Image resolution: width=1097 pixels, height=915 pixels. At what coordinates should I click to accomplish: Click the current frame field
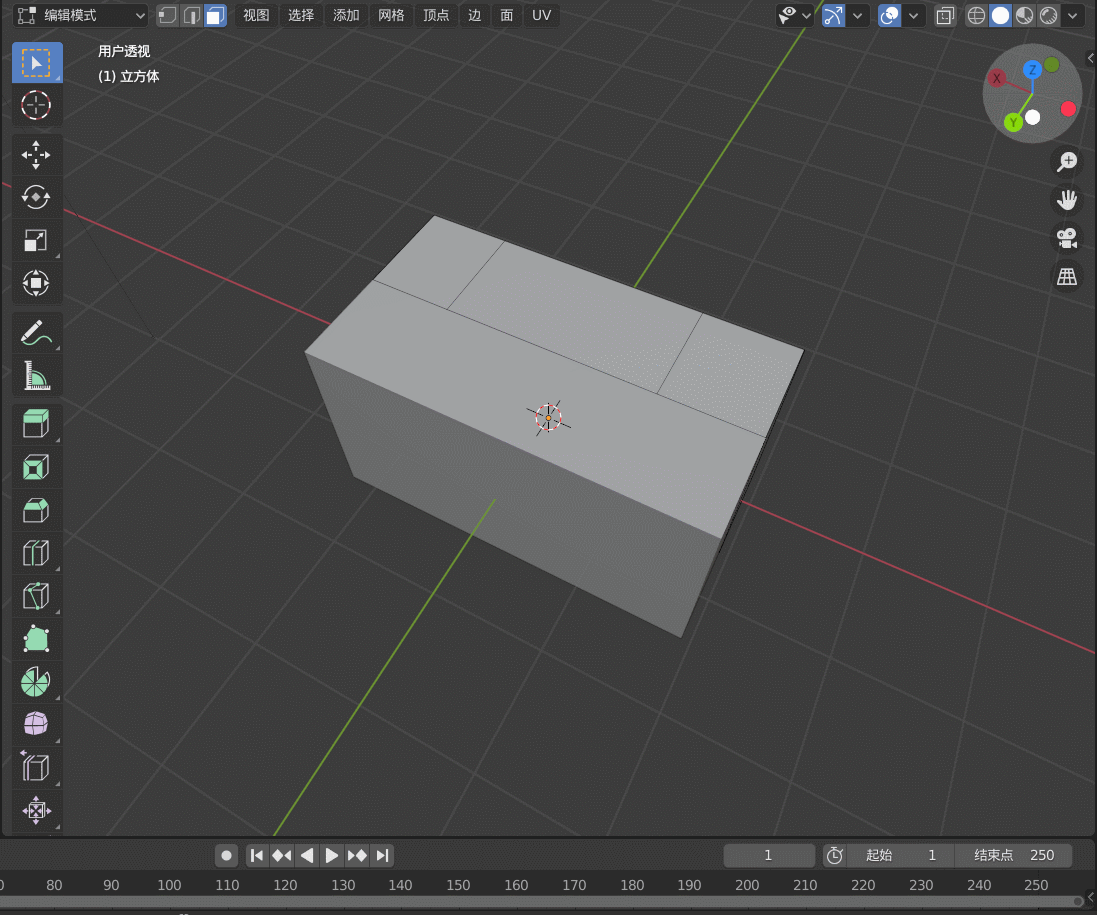pyautogui.click(x=769, y=855)
